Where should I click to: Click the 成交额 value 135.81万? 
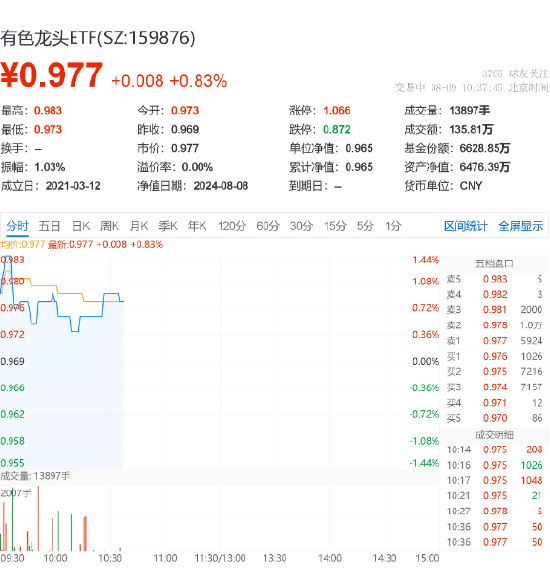coord(471,129)
